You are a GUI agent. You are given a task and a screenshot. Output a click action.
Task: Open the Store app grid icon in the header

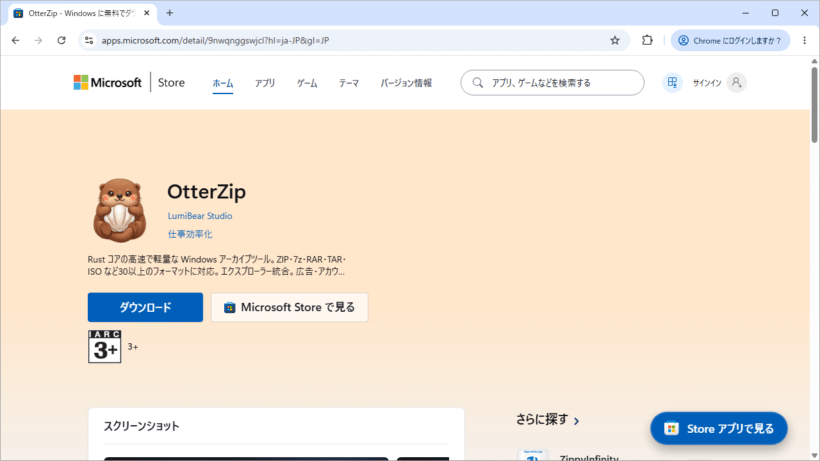(x=672, y=83)
